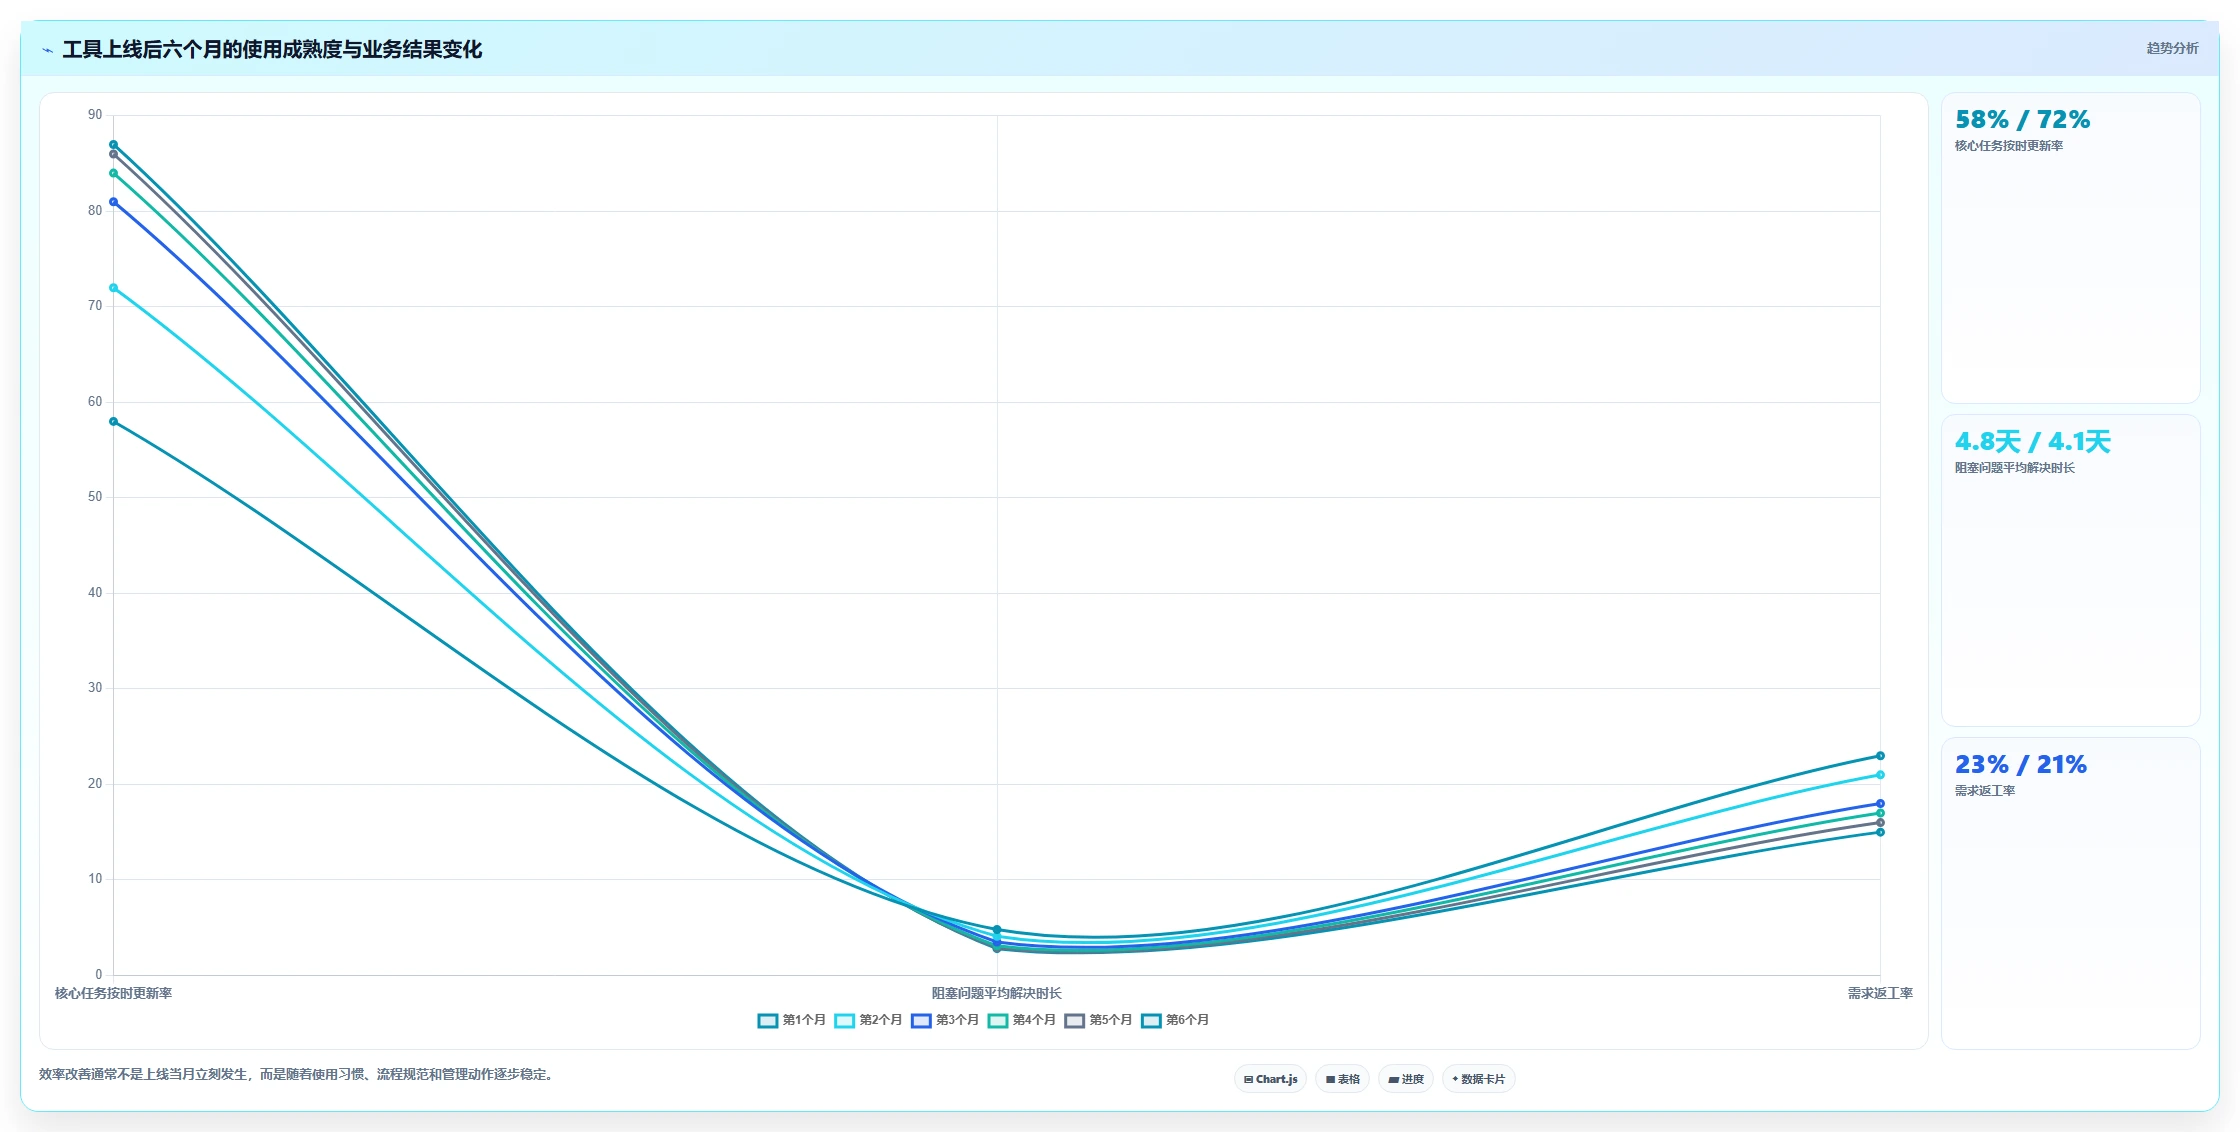The image size is (2240, 1132).
Task: Click the month 3 data point at 81
Action: 113,202
